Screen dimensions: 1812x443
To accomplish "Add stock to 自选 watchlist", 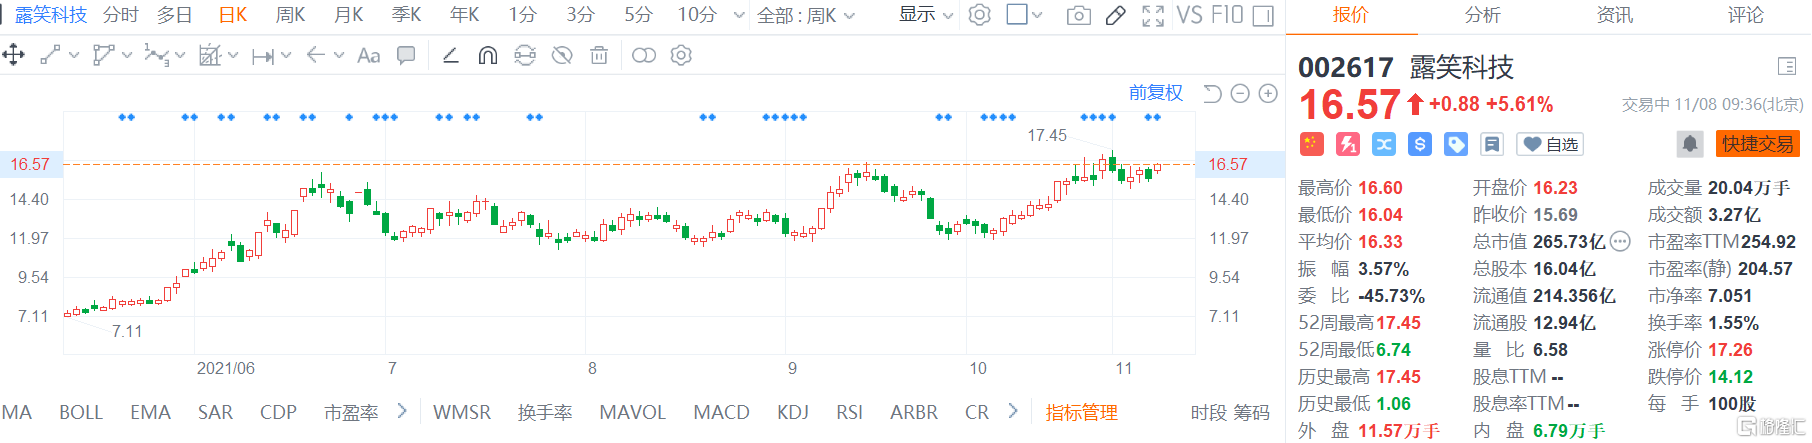I will click(x=1550, y=144).
